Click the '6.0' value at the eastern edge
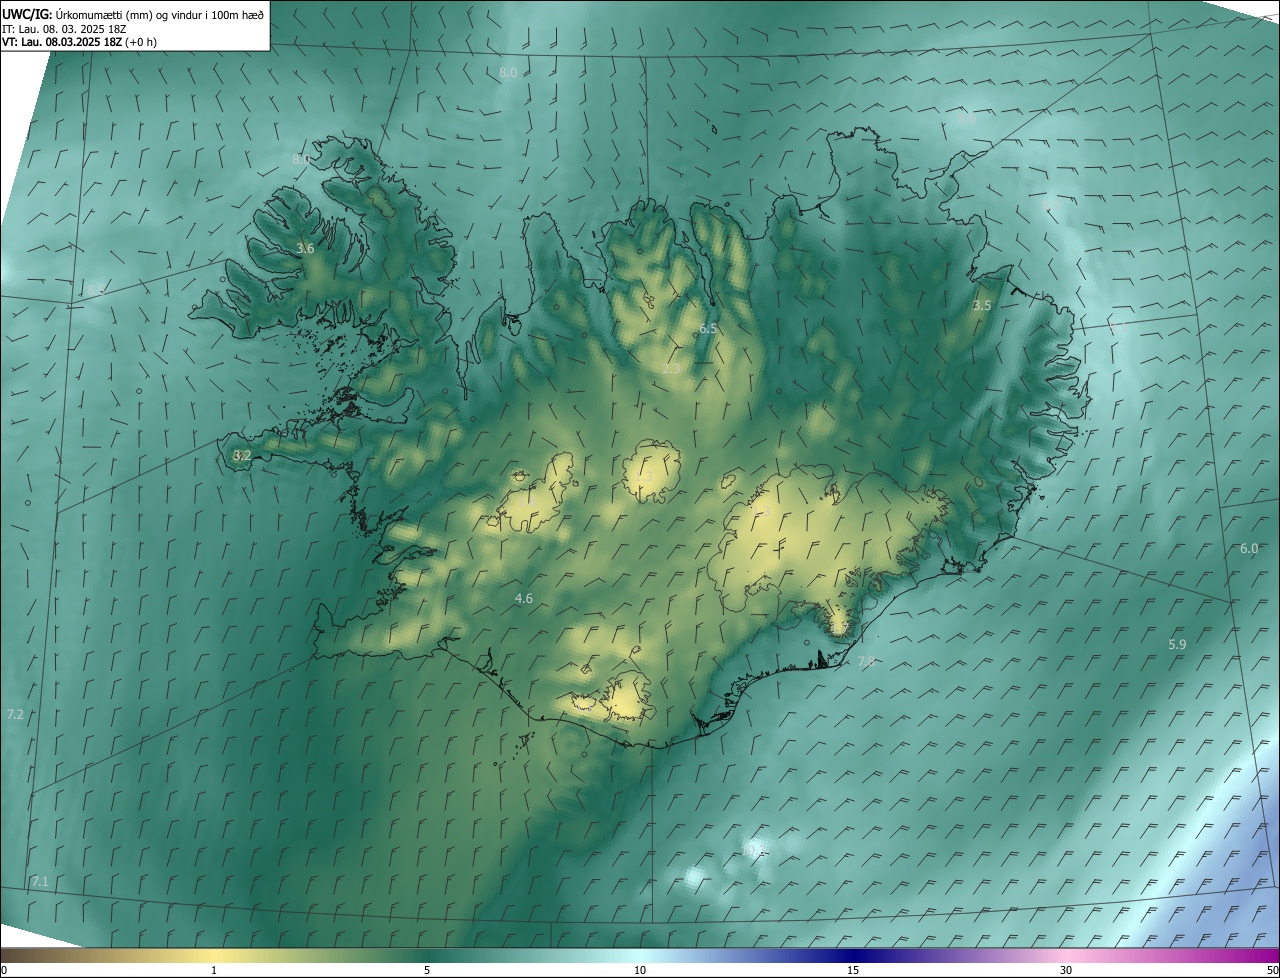The image size is (1280, 978). (1249, 548)
